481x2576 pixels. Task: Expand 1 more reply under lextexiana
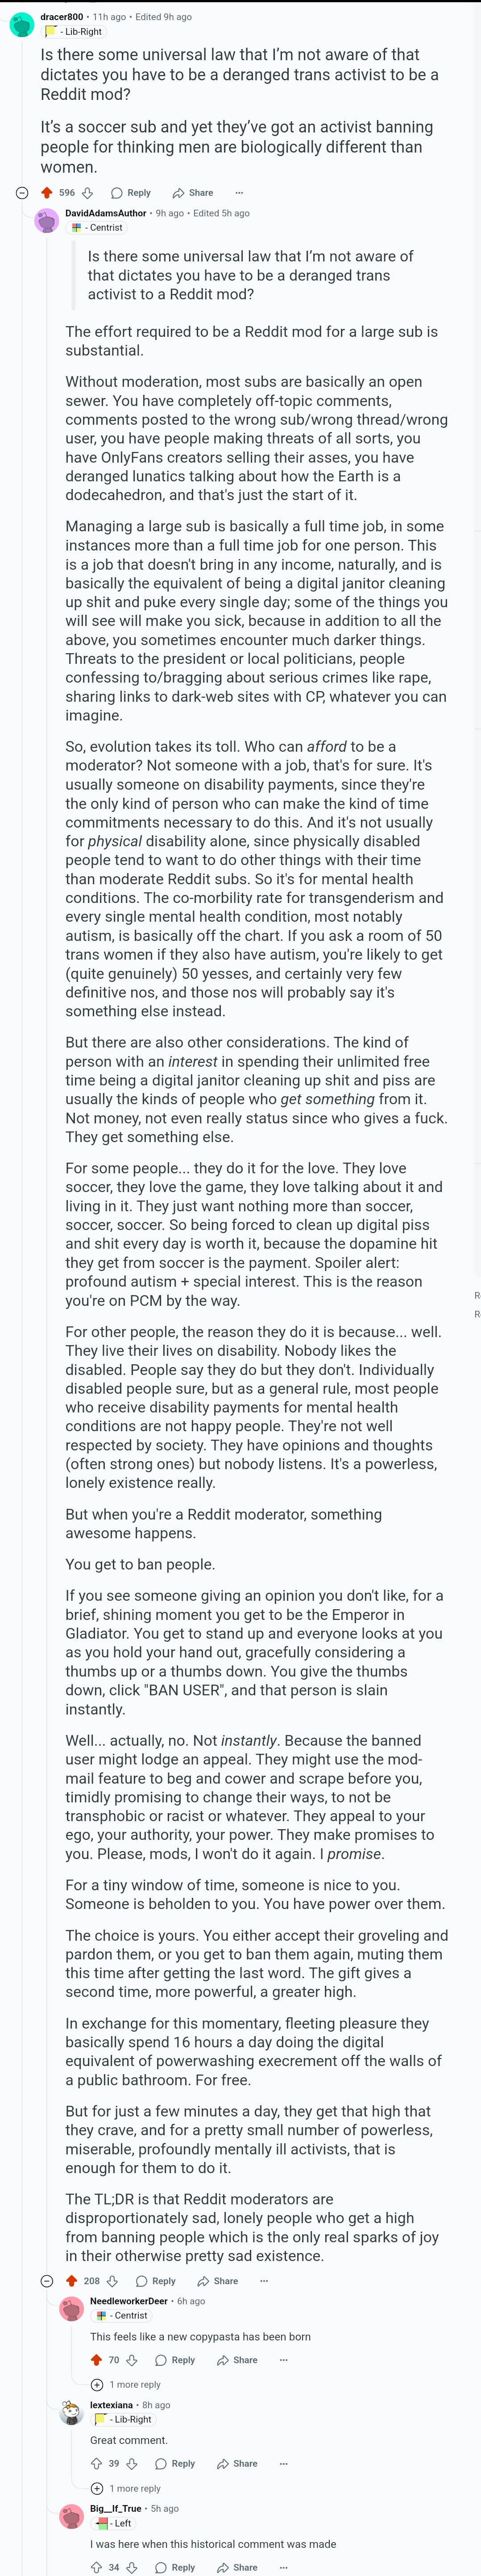(126, 2489)
